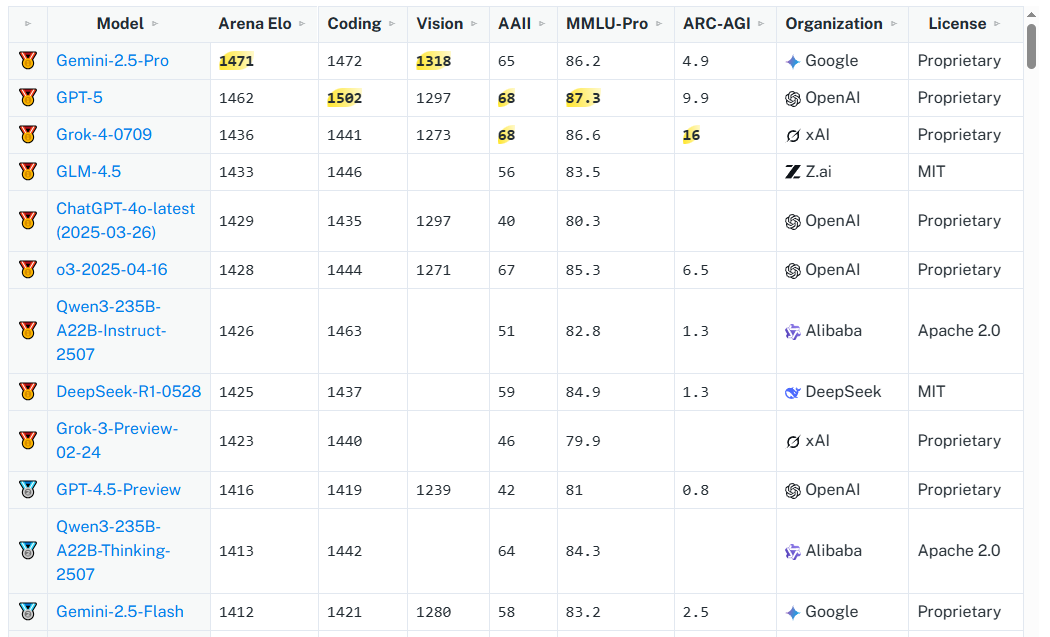Sort by the Arena Elo column arrow
The image size is (1050, 637).
point(303,24)
